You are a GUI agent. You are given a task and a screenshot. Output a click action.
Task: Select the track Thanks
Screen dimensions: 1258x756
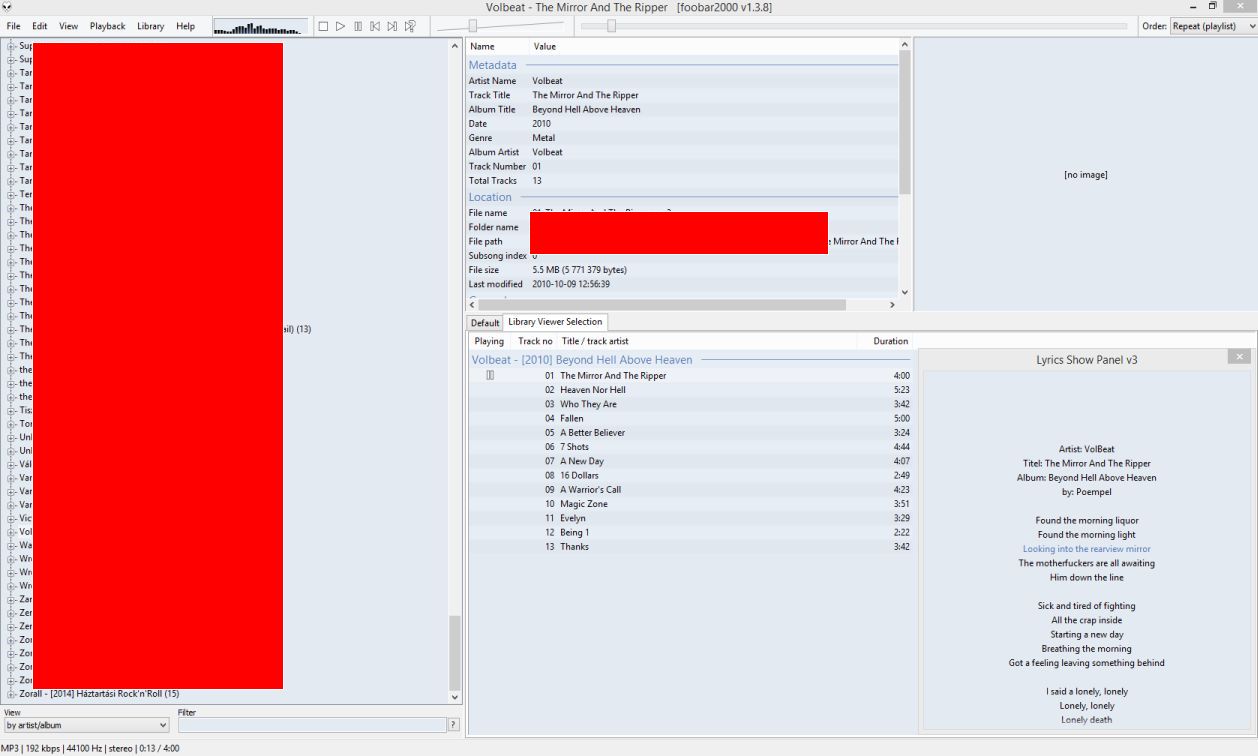tap(690, 546)
